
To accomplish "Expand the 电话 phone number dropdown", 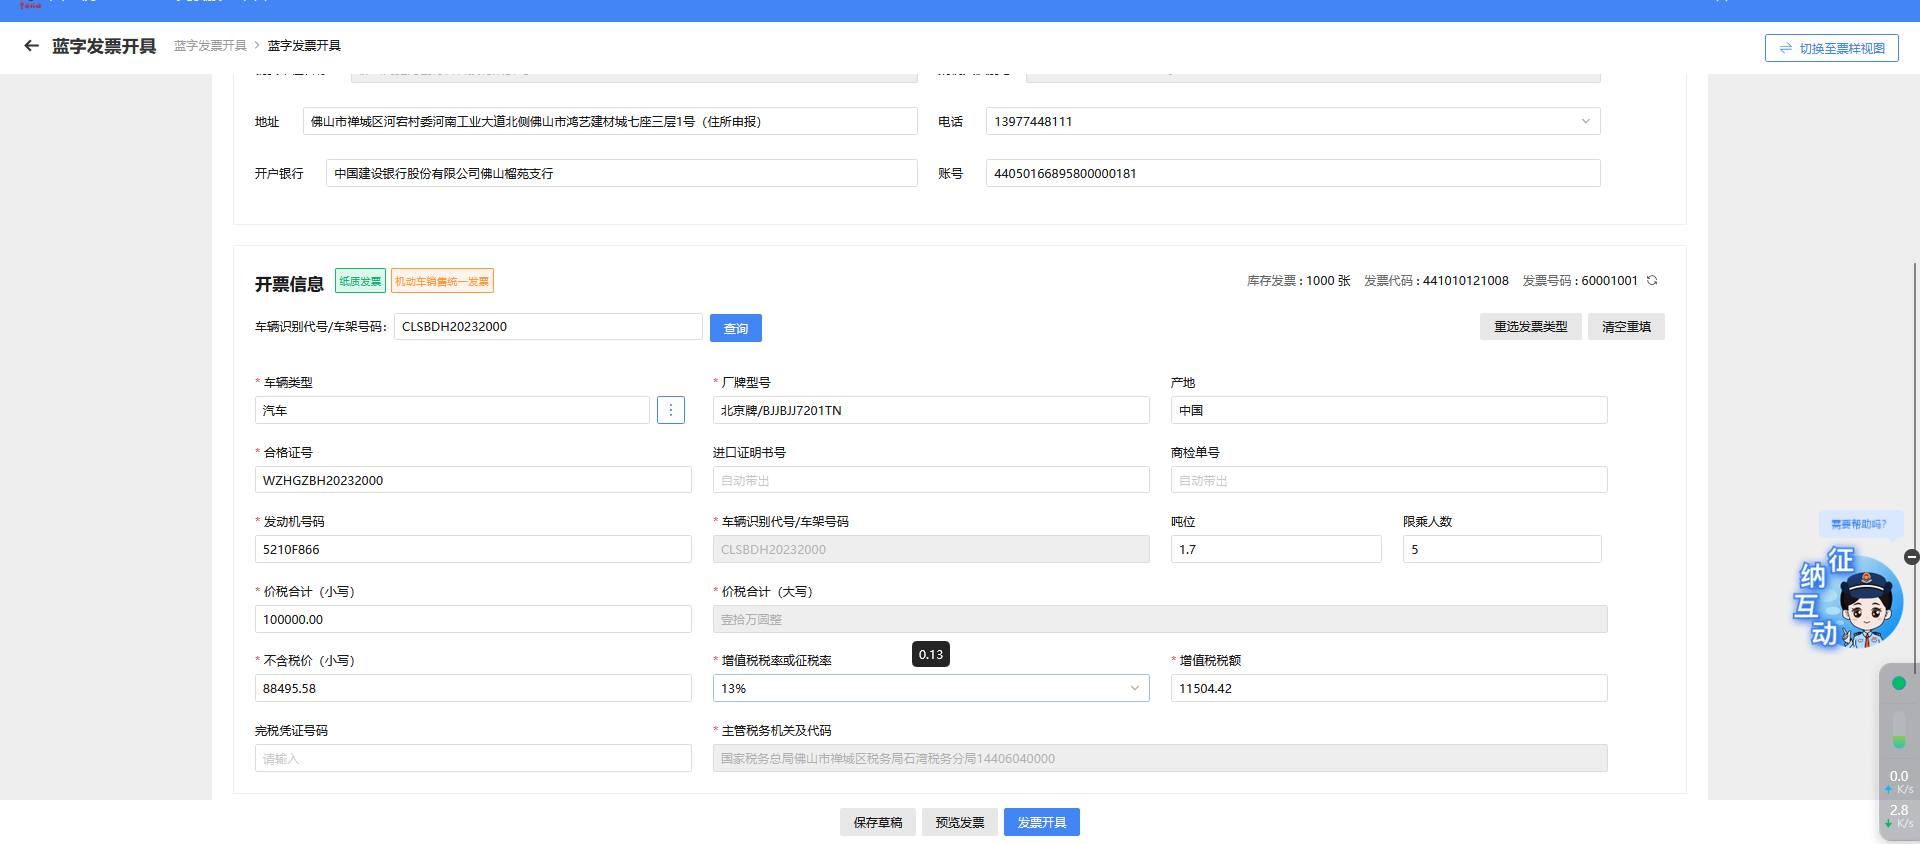I will point(1585,122).
